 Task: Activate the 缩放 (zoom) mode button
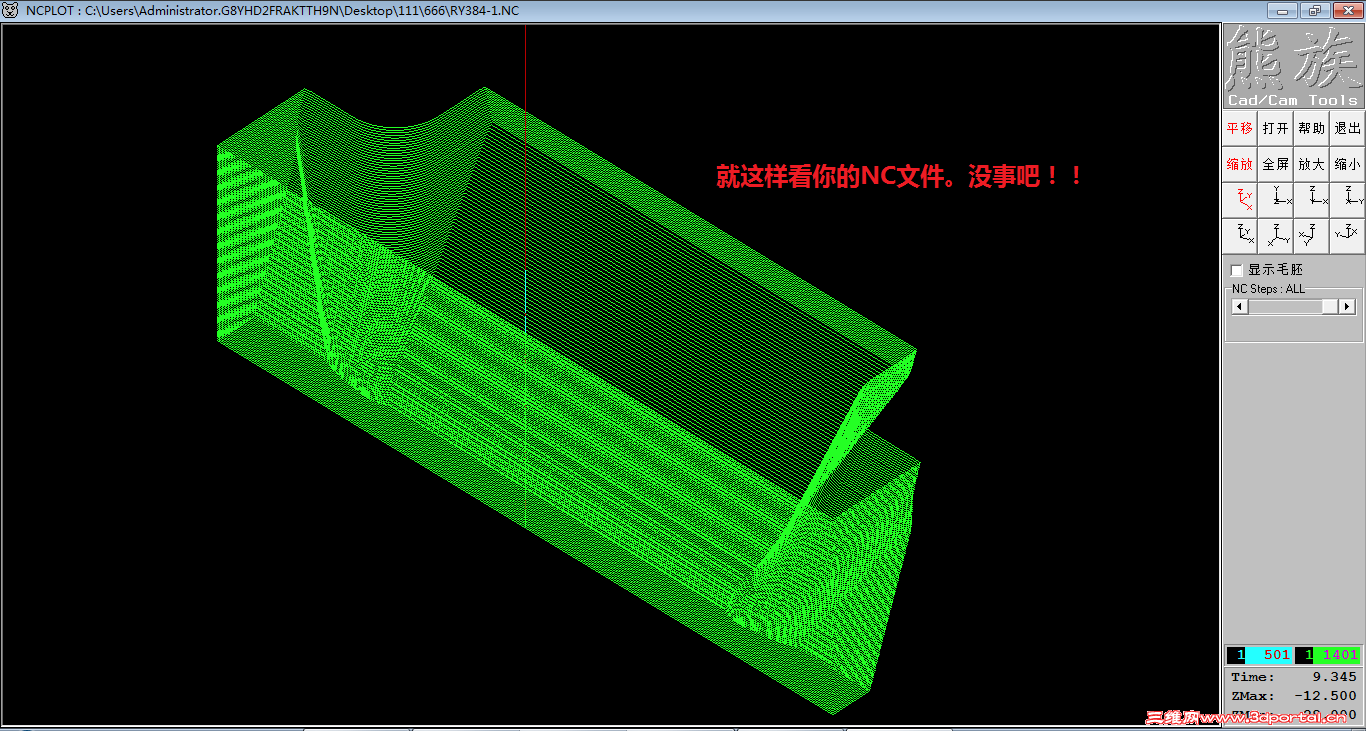[1240, 164]
